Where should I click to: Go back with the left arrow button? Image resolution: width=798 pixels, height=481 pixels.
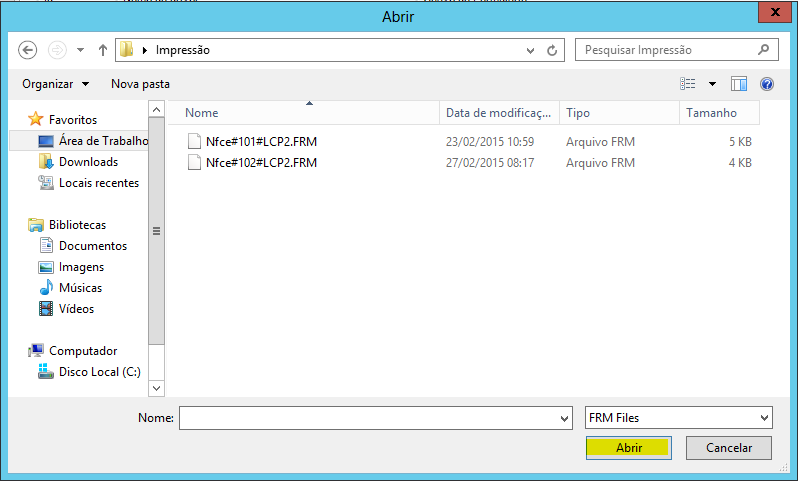[x=27, y=50]
